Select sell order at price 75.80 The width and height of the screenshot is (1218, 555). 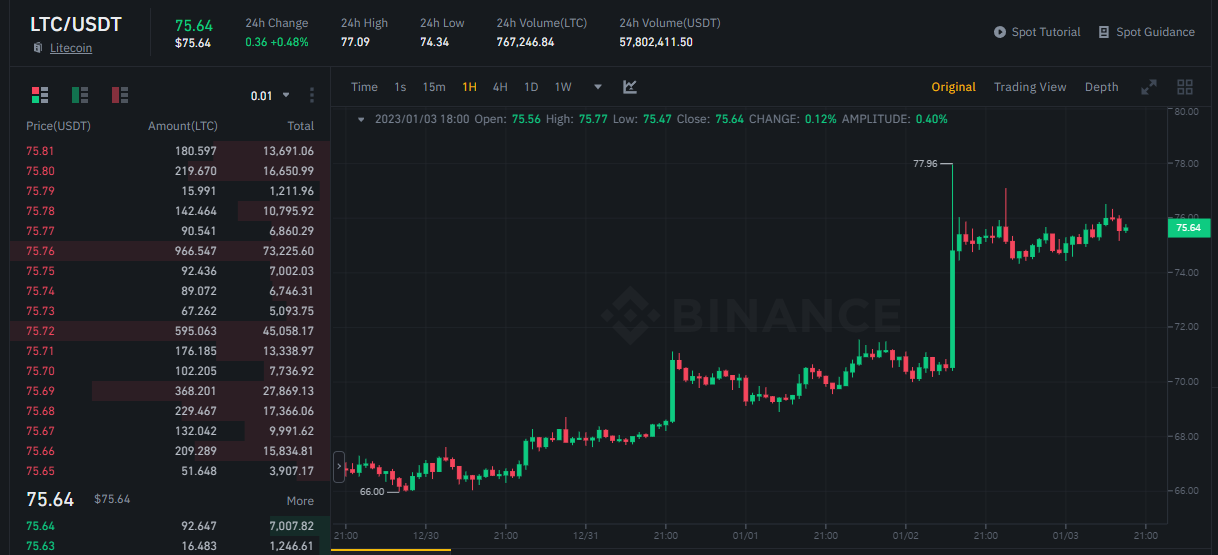pos(170,171)
